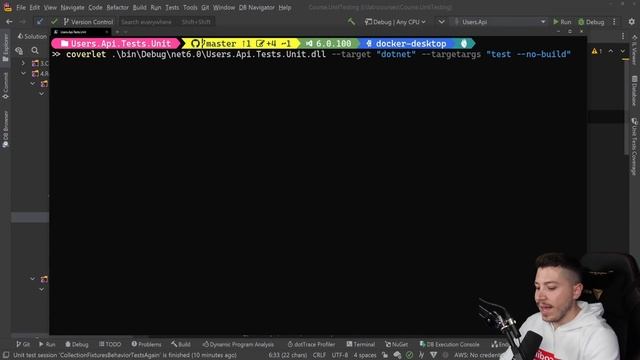
Task: Toggle the read-only lock icon
Action: (x=385, y=356)
